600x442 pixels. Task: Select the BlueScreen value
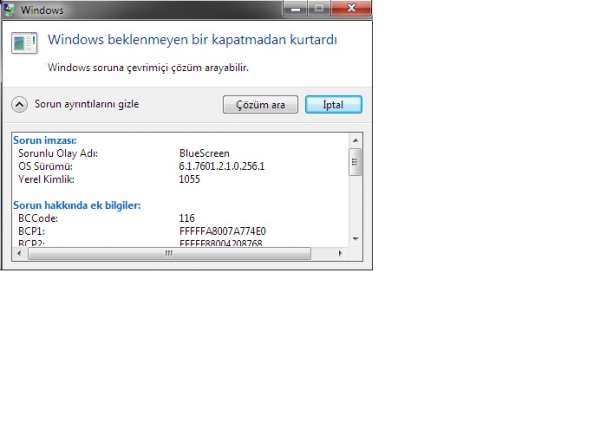204,153
